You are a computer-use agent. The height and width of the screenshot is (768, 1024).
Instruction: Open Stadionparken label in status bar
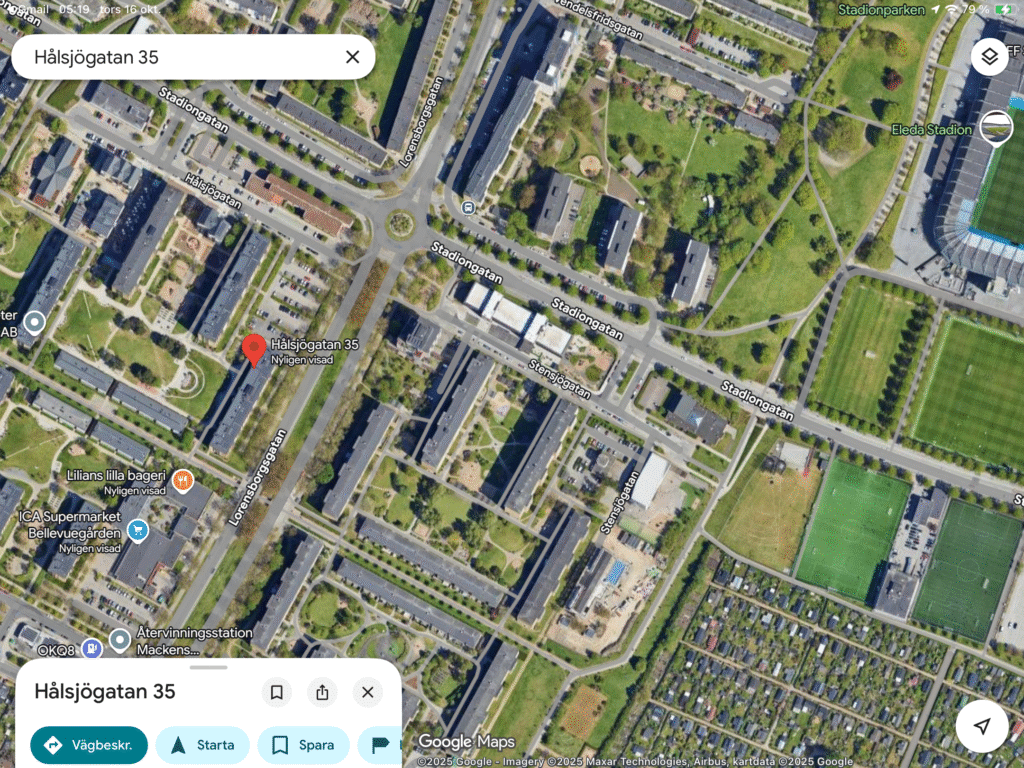click(881, 10)
